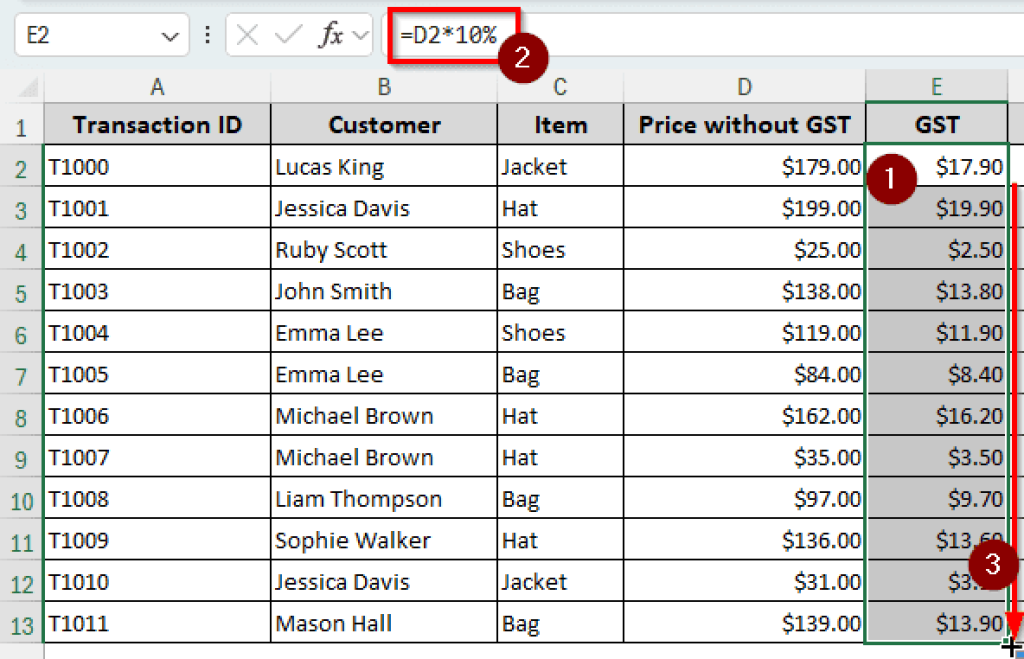Click cell D2 showing $179.00

point(744,166)
